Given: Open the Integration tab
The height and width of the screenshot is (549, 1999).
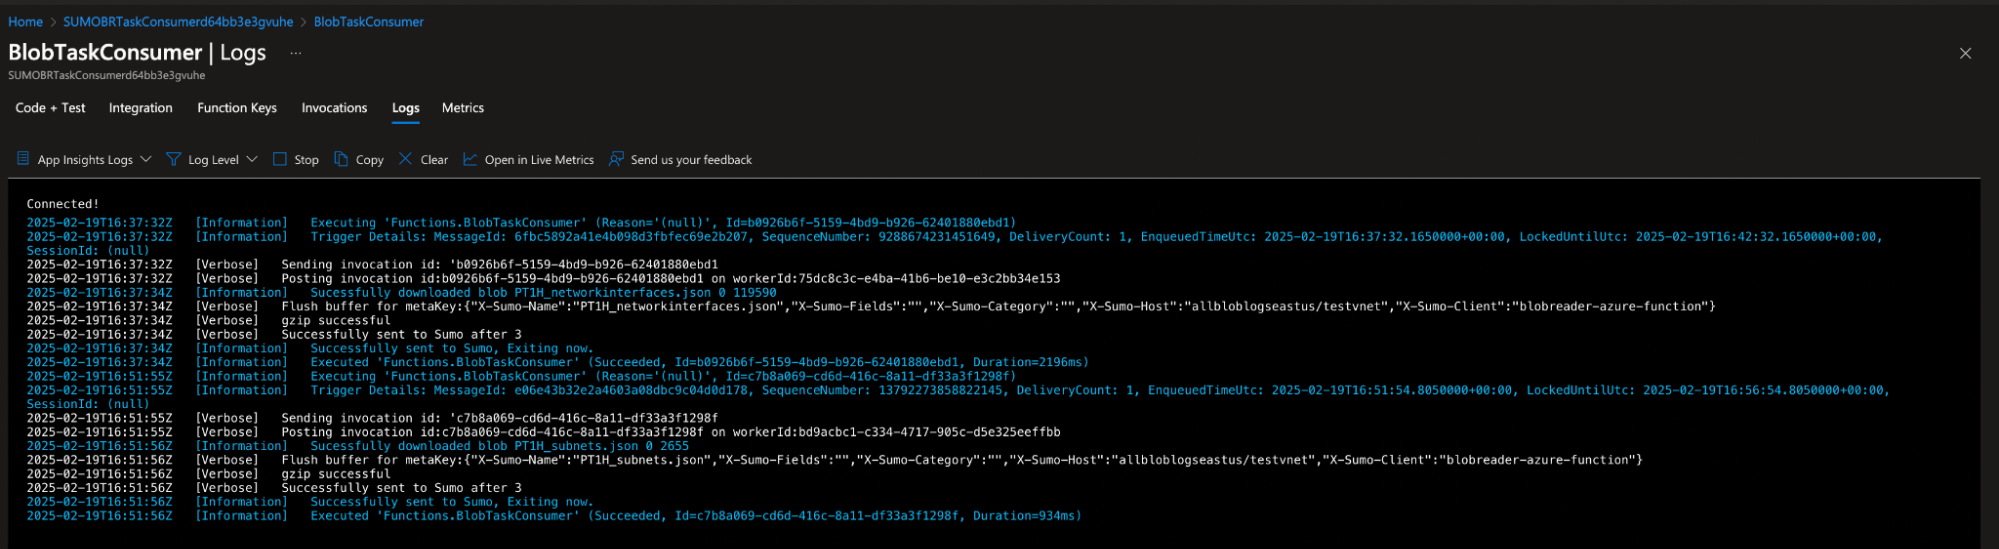Looking at the screenshot, I should click(140, 108).
